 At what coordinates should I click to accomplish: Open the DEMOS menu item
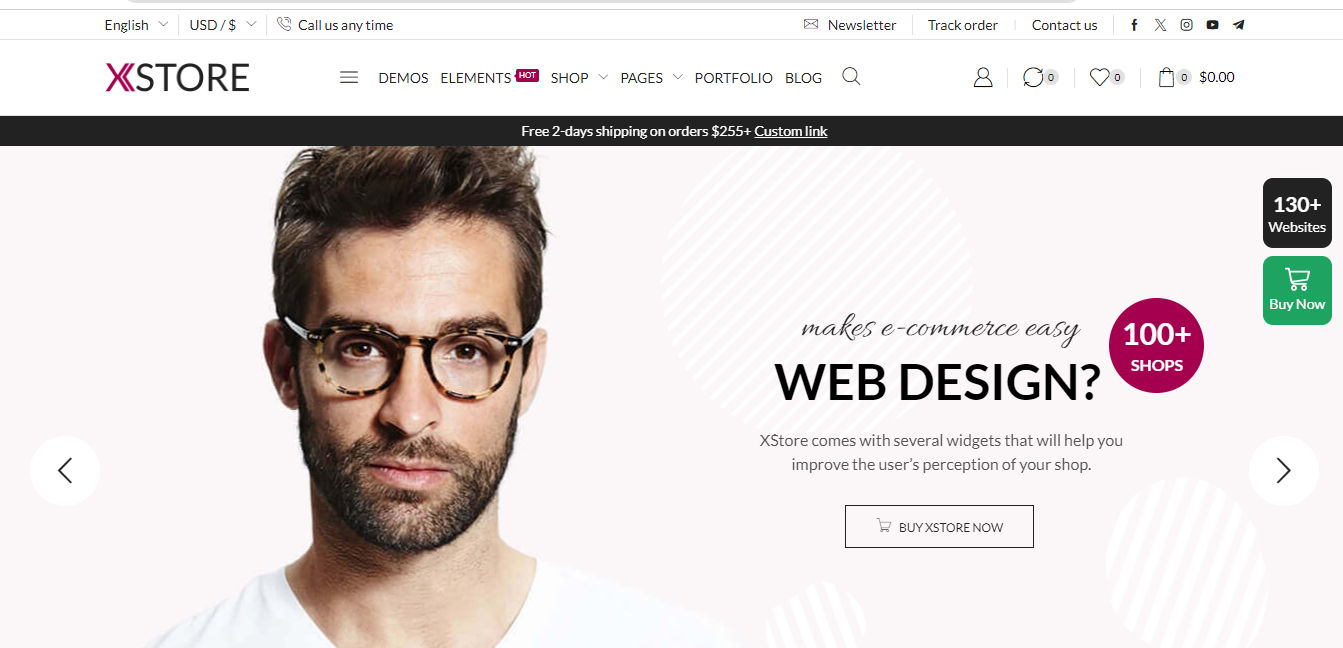[403, 78]
